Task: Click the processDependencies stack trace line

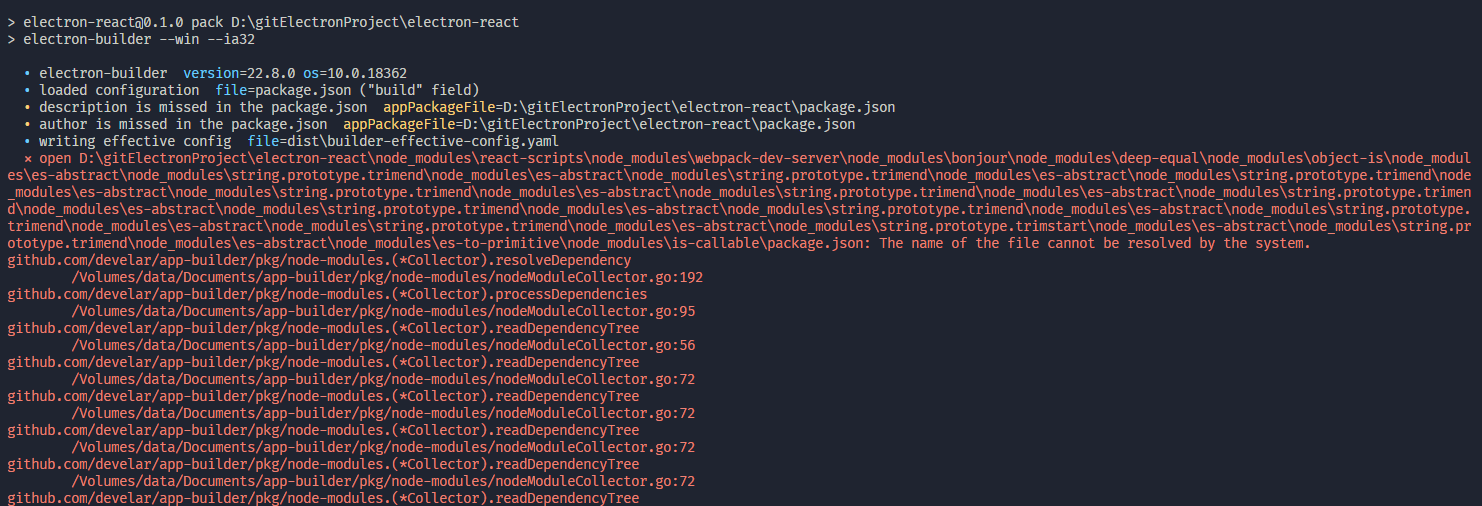Action: (327, 294)
